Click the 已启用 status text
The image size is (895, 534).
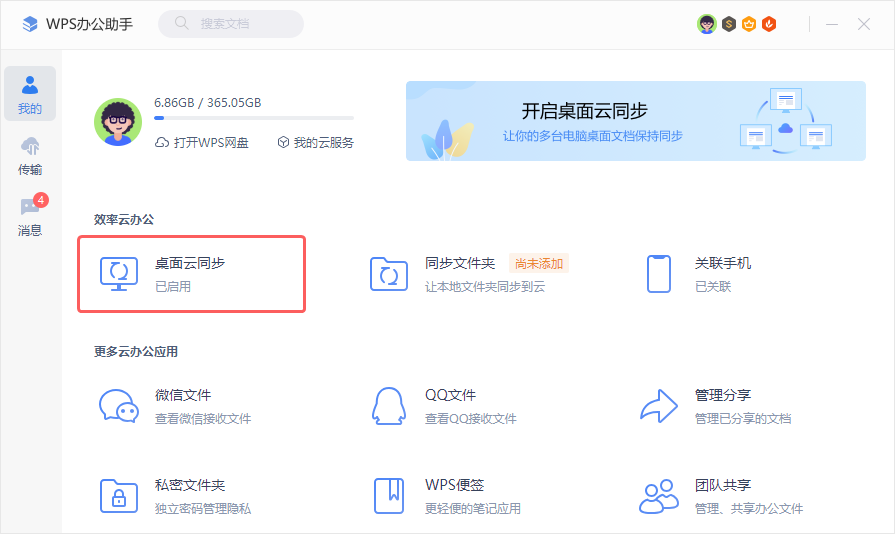173,286
